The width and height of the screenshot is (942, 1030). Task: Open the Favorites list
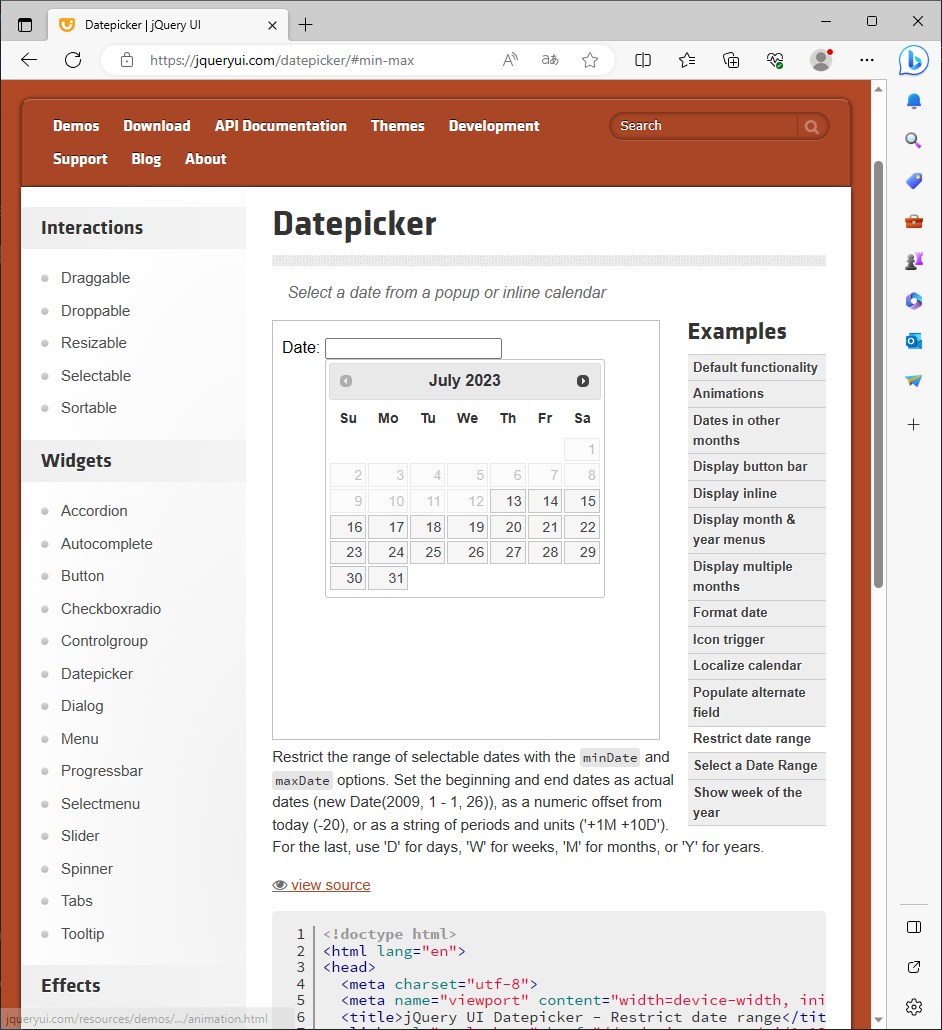pyautogui.click(x=687, y=60)
